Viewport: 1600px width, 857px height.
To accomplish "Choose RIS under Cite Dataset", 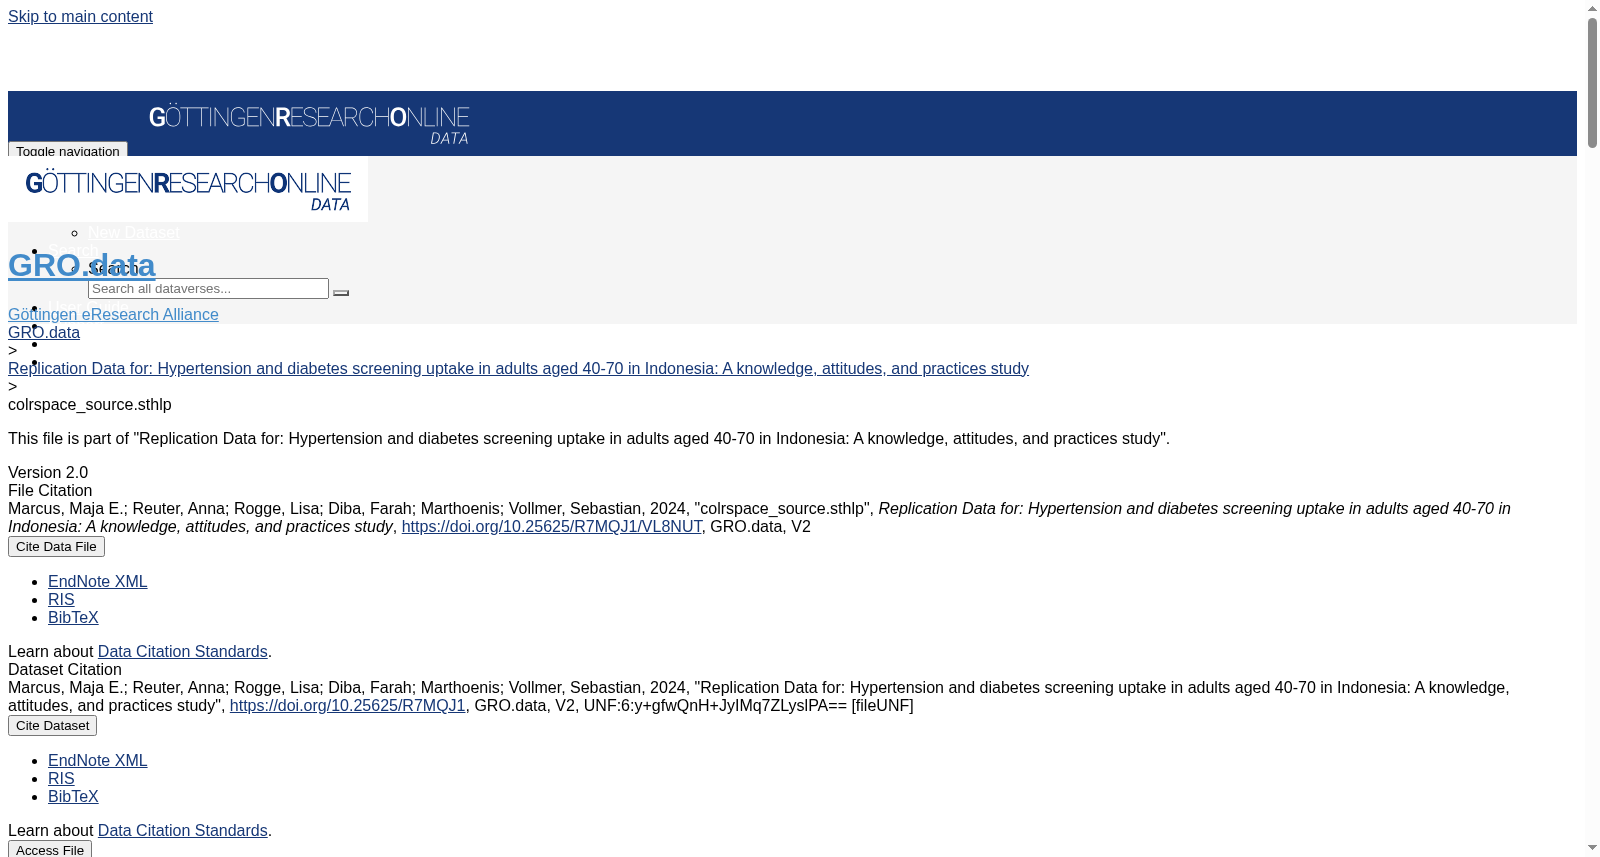I will 61,779.
